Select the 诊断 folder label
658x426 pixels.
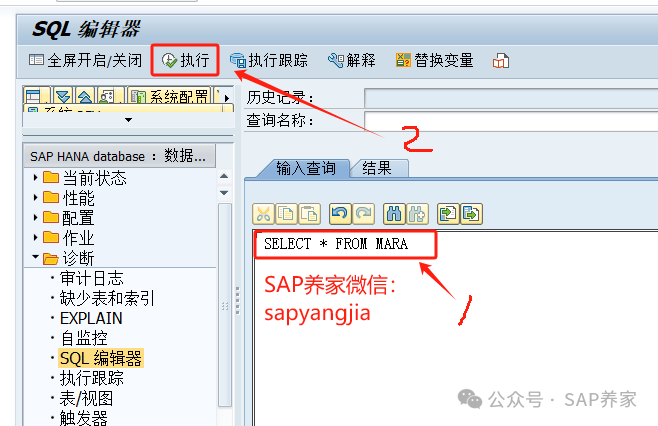pos(78,258)
